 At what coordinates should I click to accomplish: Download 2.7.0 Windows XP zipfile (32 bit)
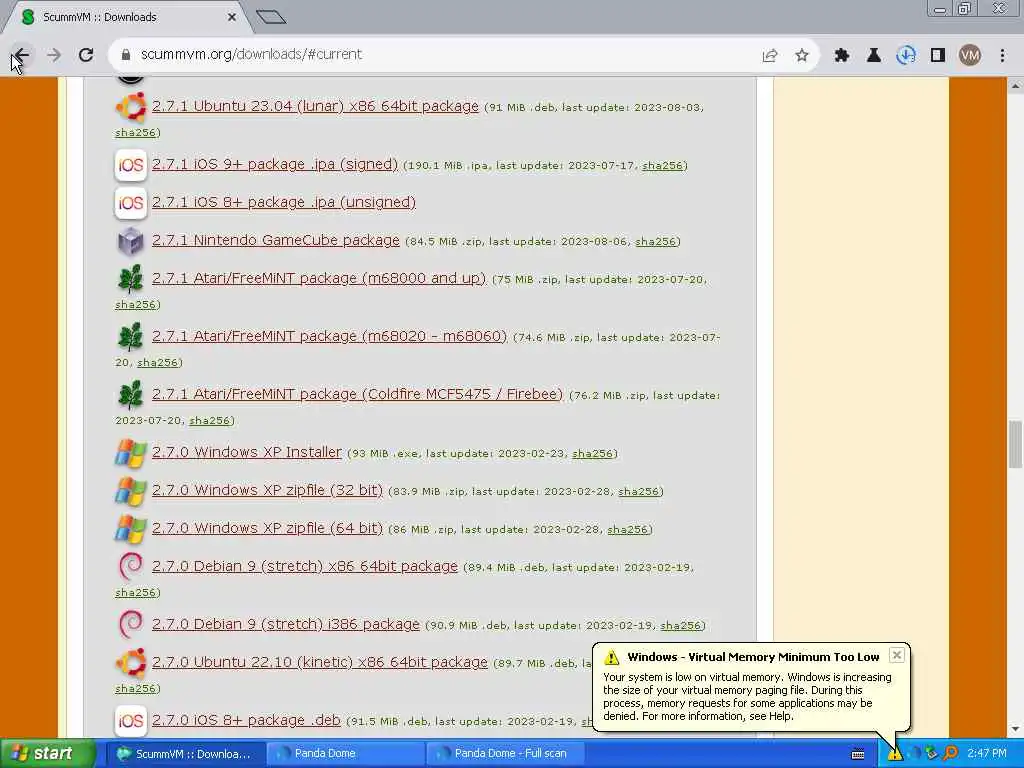268,490
